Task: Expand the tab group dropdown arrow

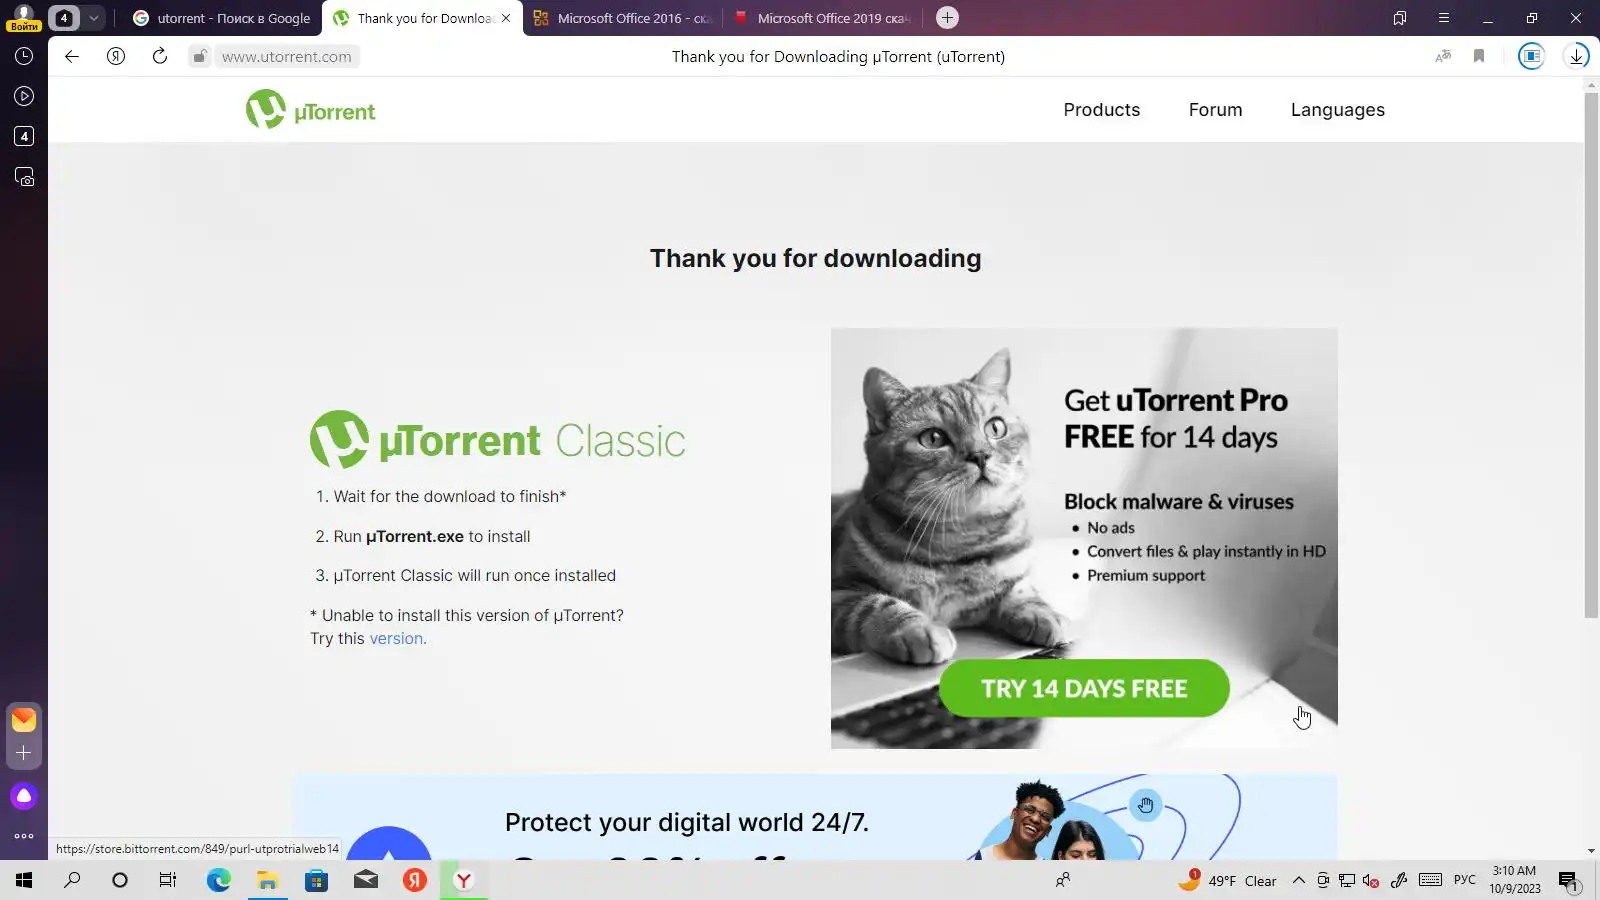Action: [x=93, y=18]
